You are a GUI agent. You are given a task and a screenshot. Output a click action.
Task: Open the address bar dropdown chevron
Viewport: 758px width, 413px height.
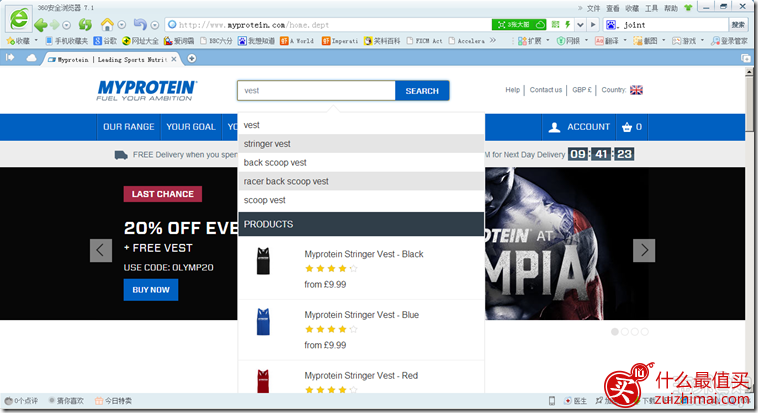pos(581,25)
